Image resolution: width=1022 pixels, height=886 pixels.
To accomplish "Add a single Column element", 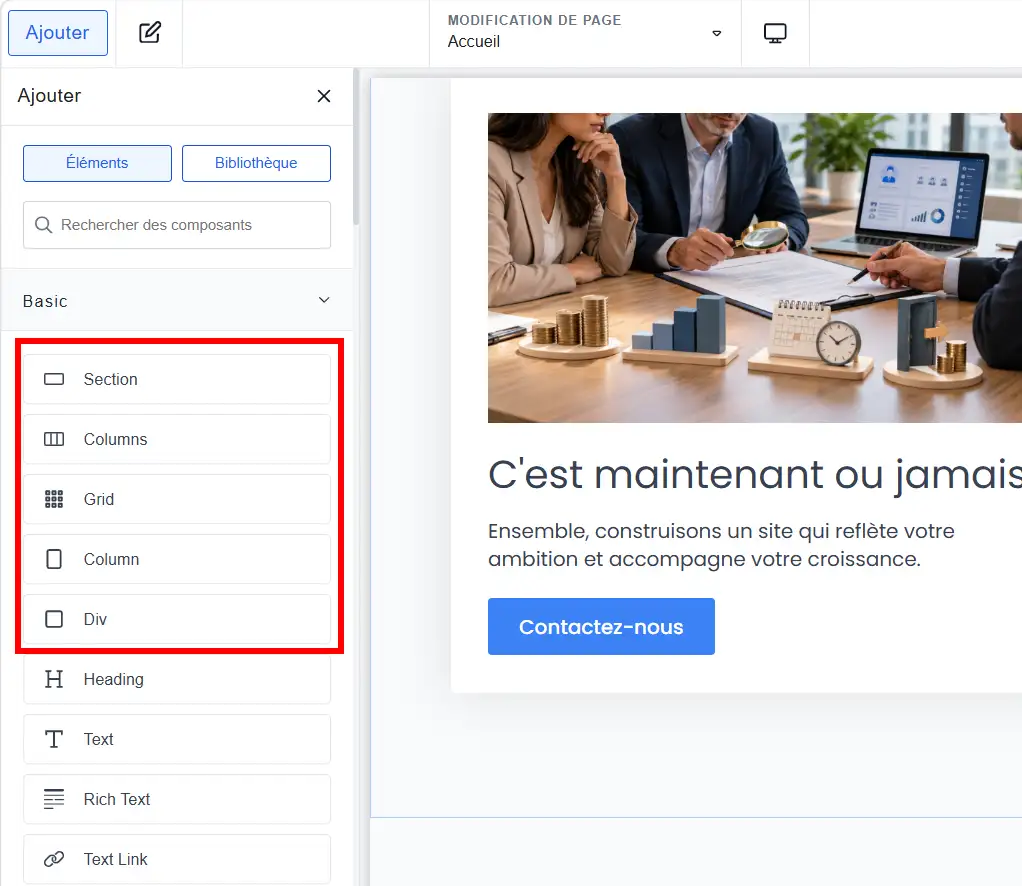I will point(177,559).
